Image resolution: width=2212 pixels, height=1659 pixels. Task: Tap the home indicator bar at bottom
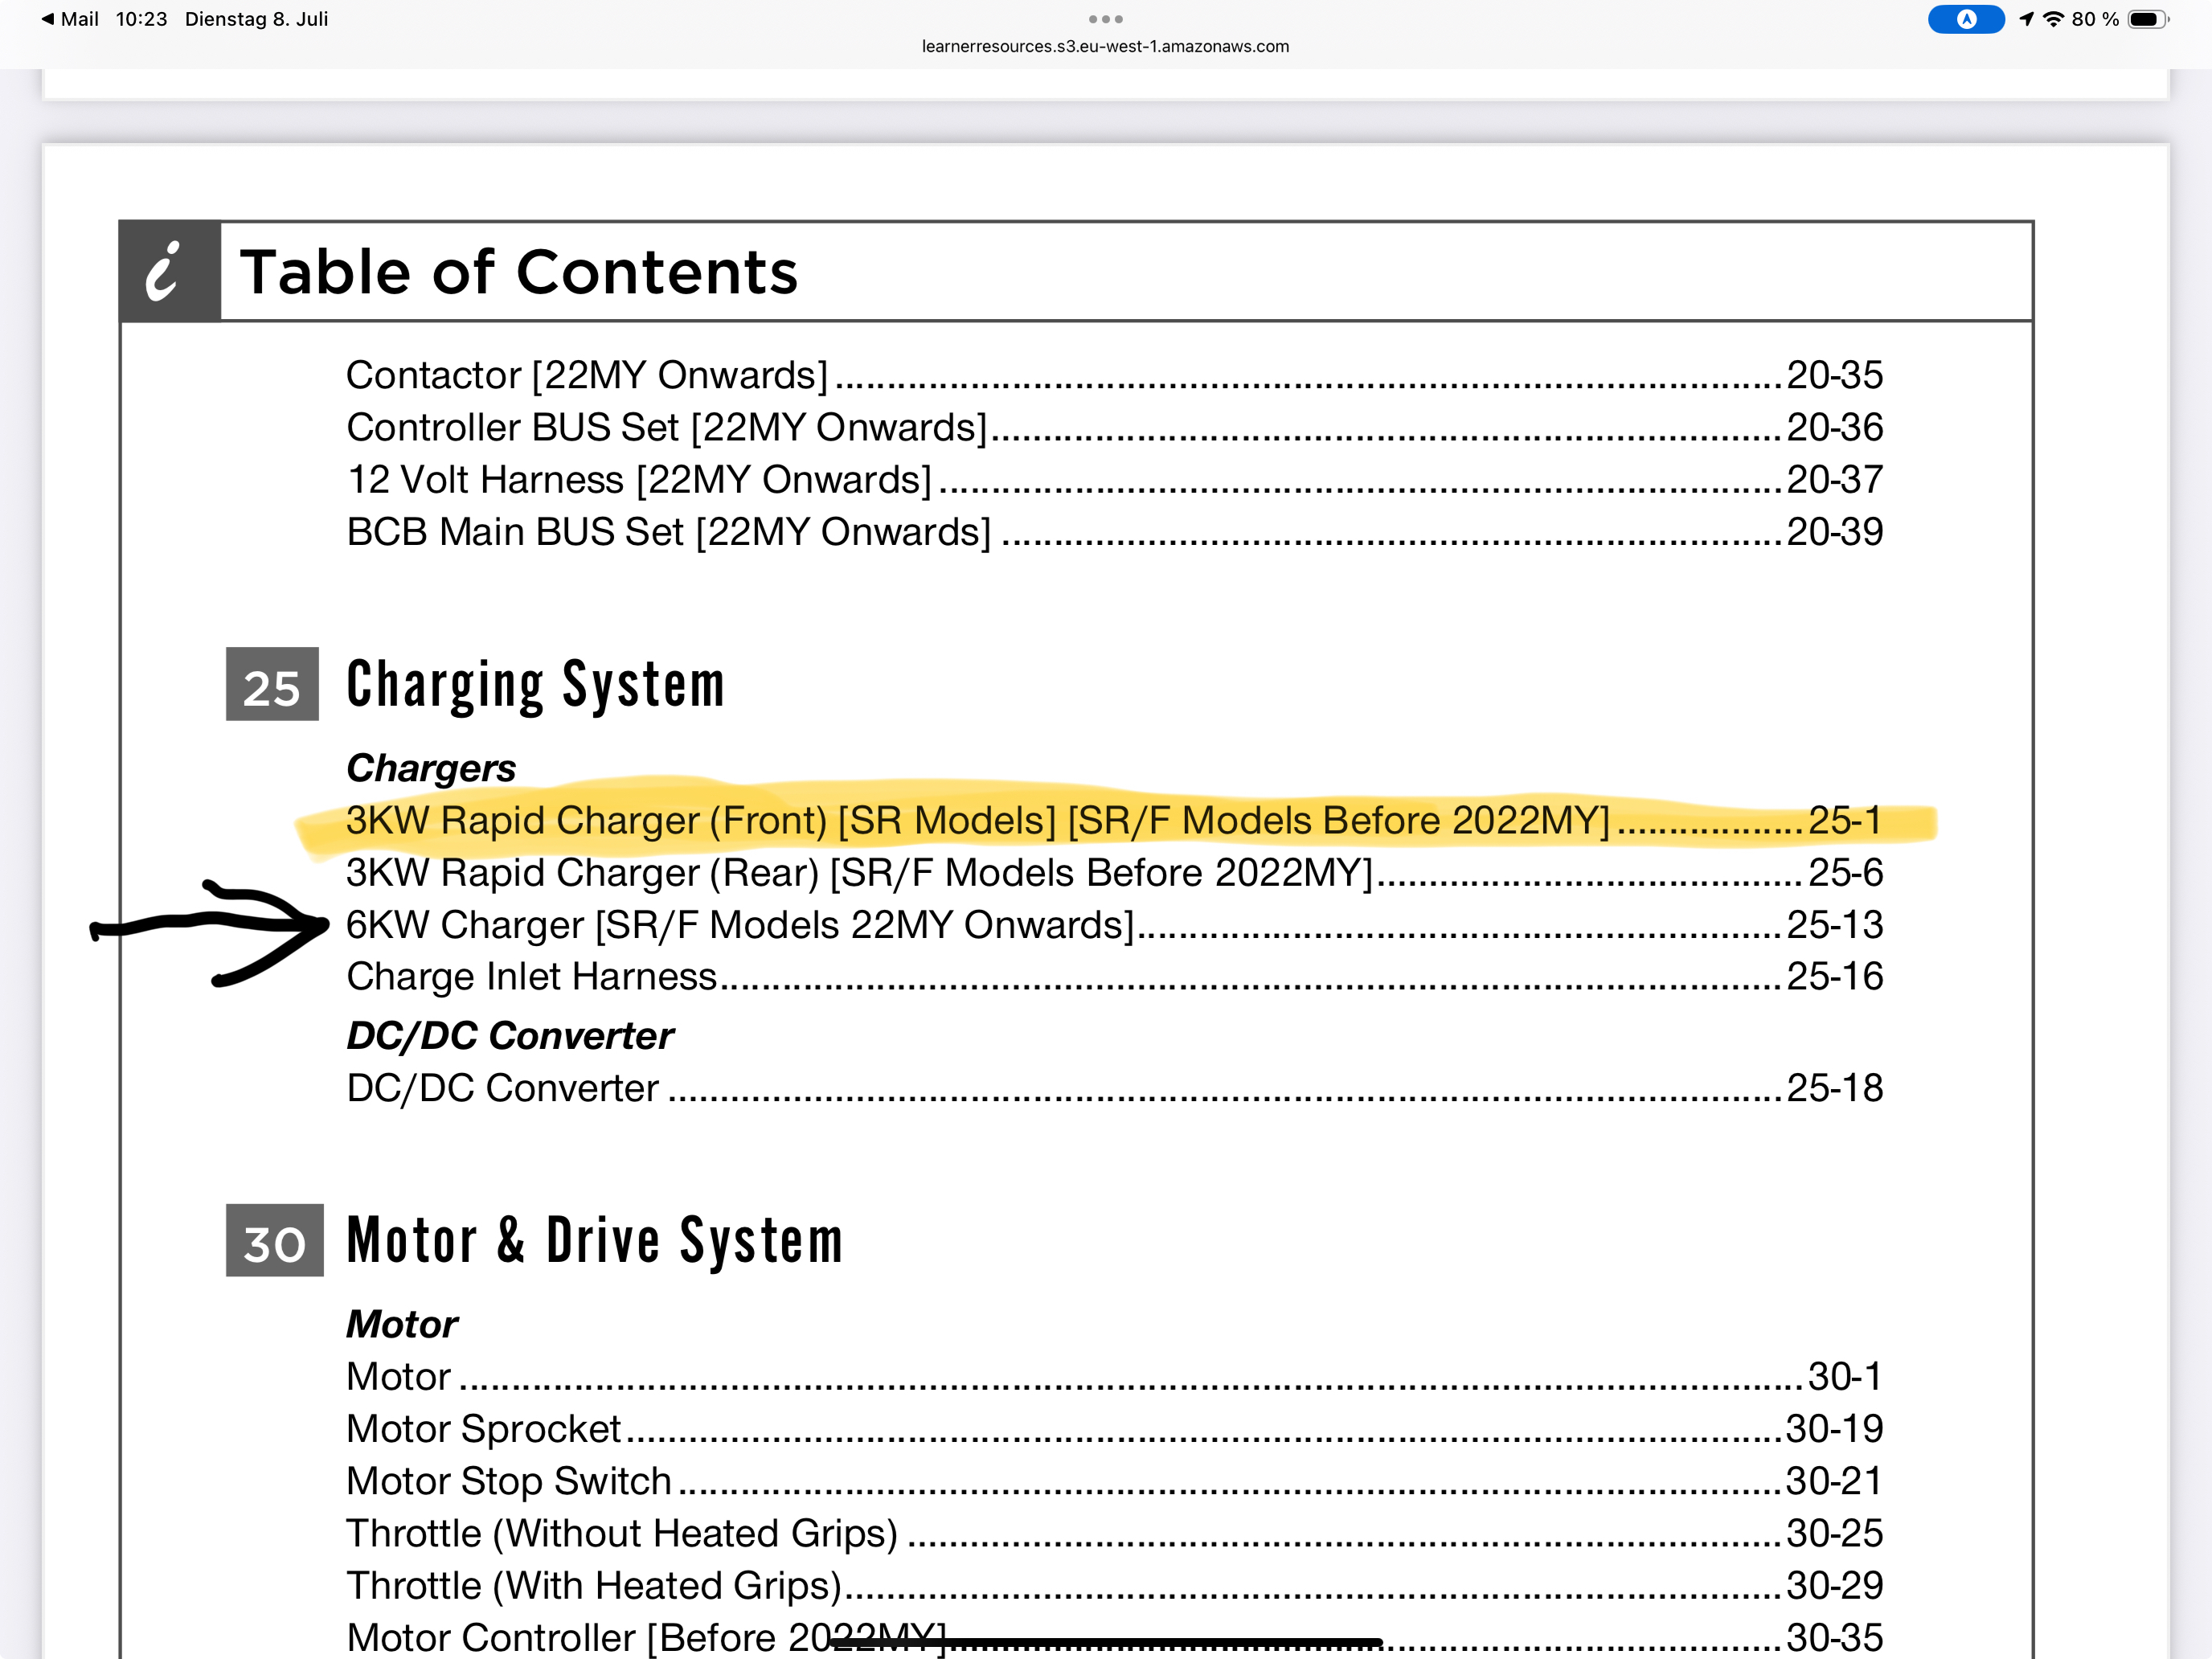[1105, 1642]
